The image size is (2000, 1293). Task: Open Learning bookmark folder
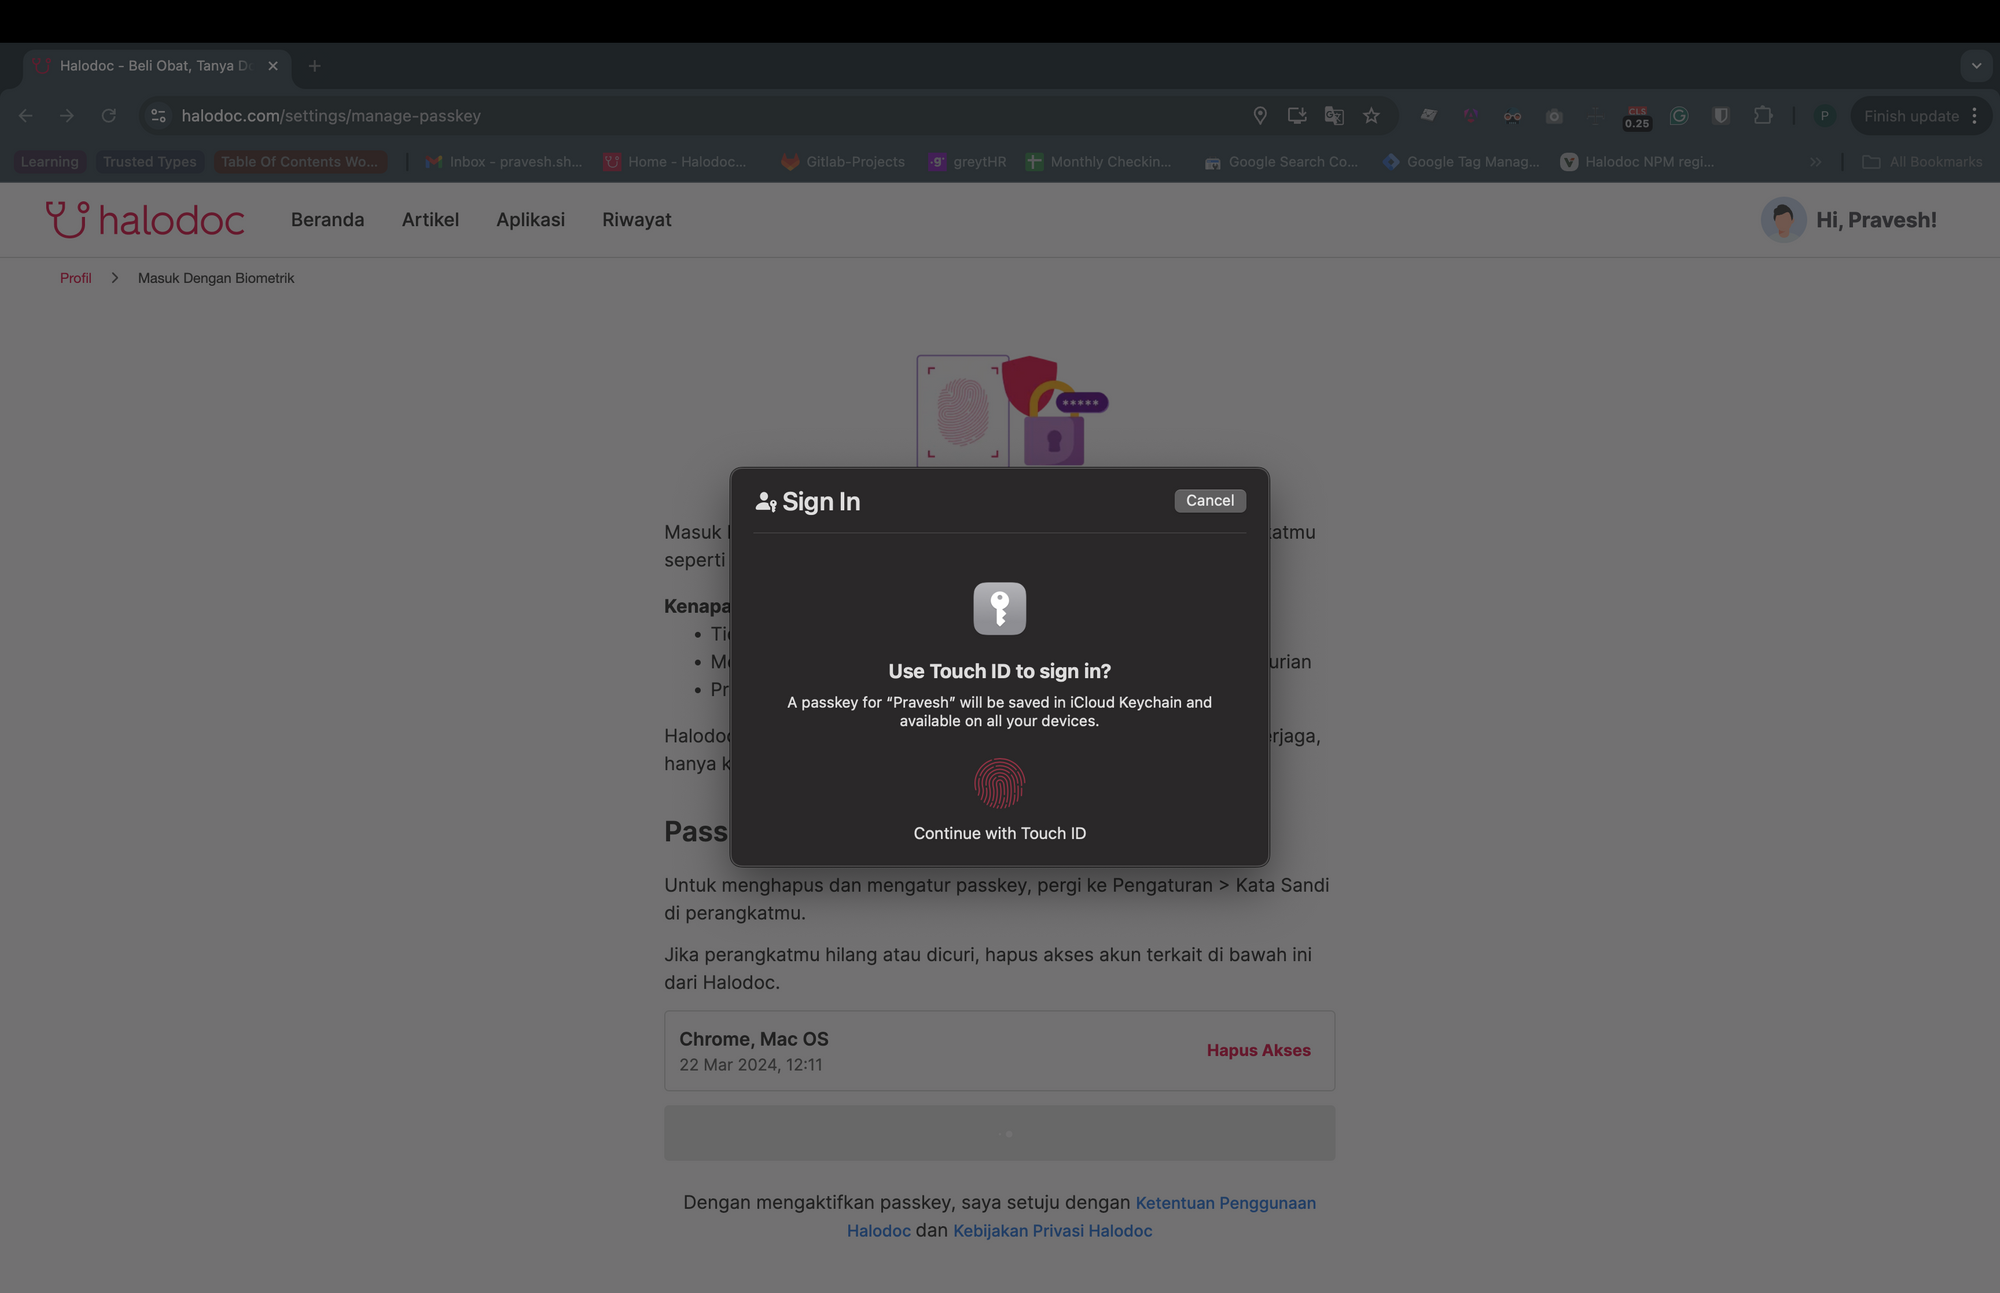(x=50, y=162)
